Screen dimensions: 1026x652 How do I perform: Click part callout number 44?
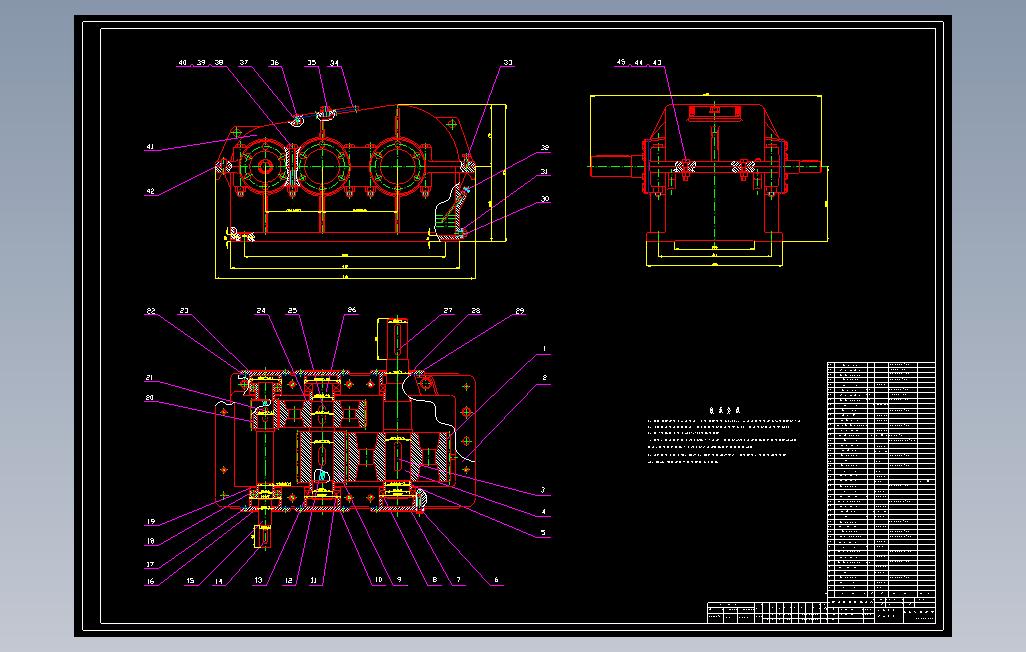[x=639, y=63]
